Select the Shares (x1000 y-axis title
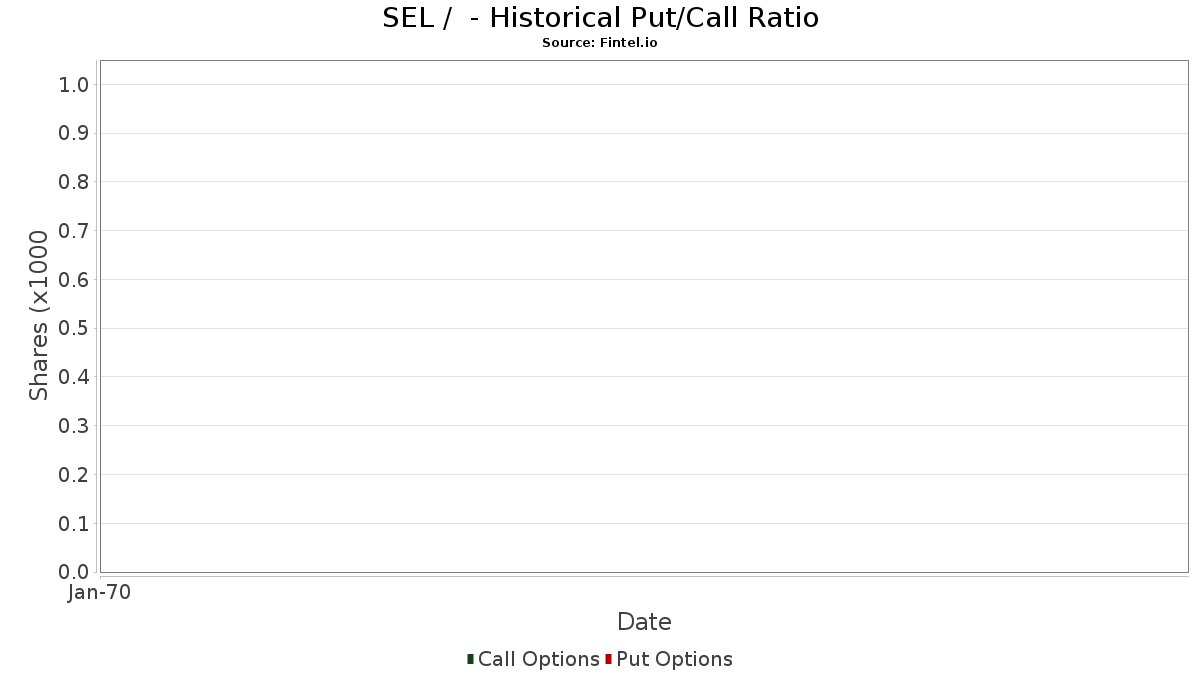Screen dimensions: 1200x675 [39, 316]
